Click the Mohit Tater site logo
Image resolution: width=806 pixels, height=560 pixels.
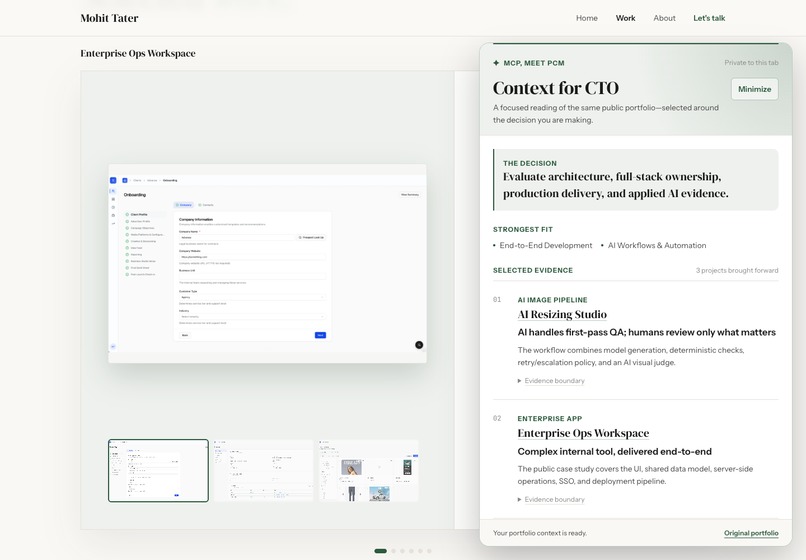(x=109, y=18)
